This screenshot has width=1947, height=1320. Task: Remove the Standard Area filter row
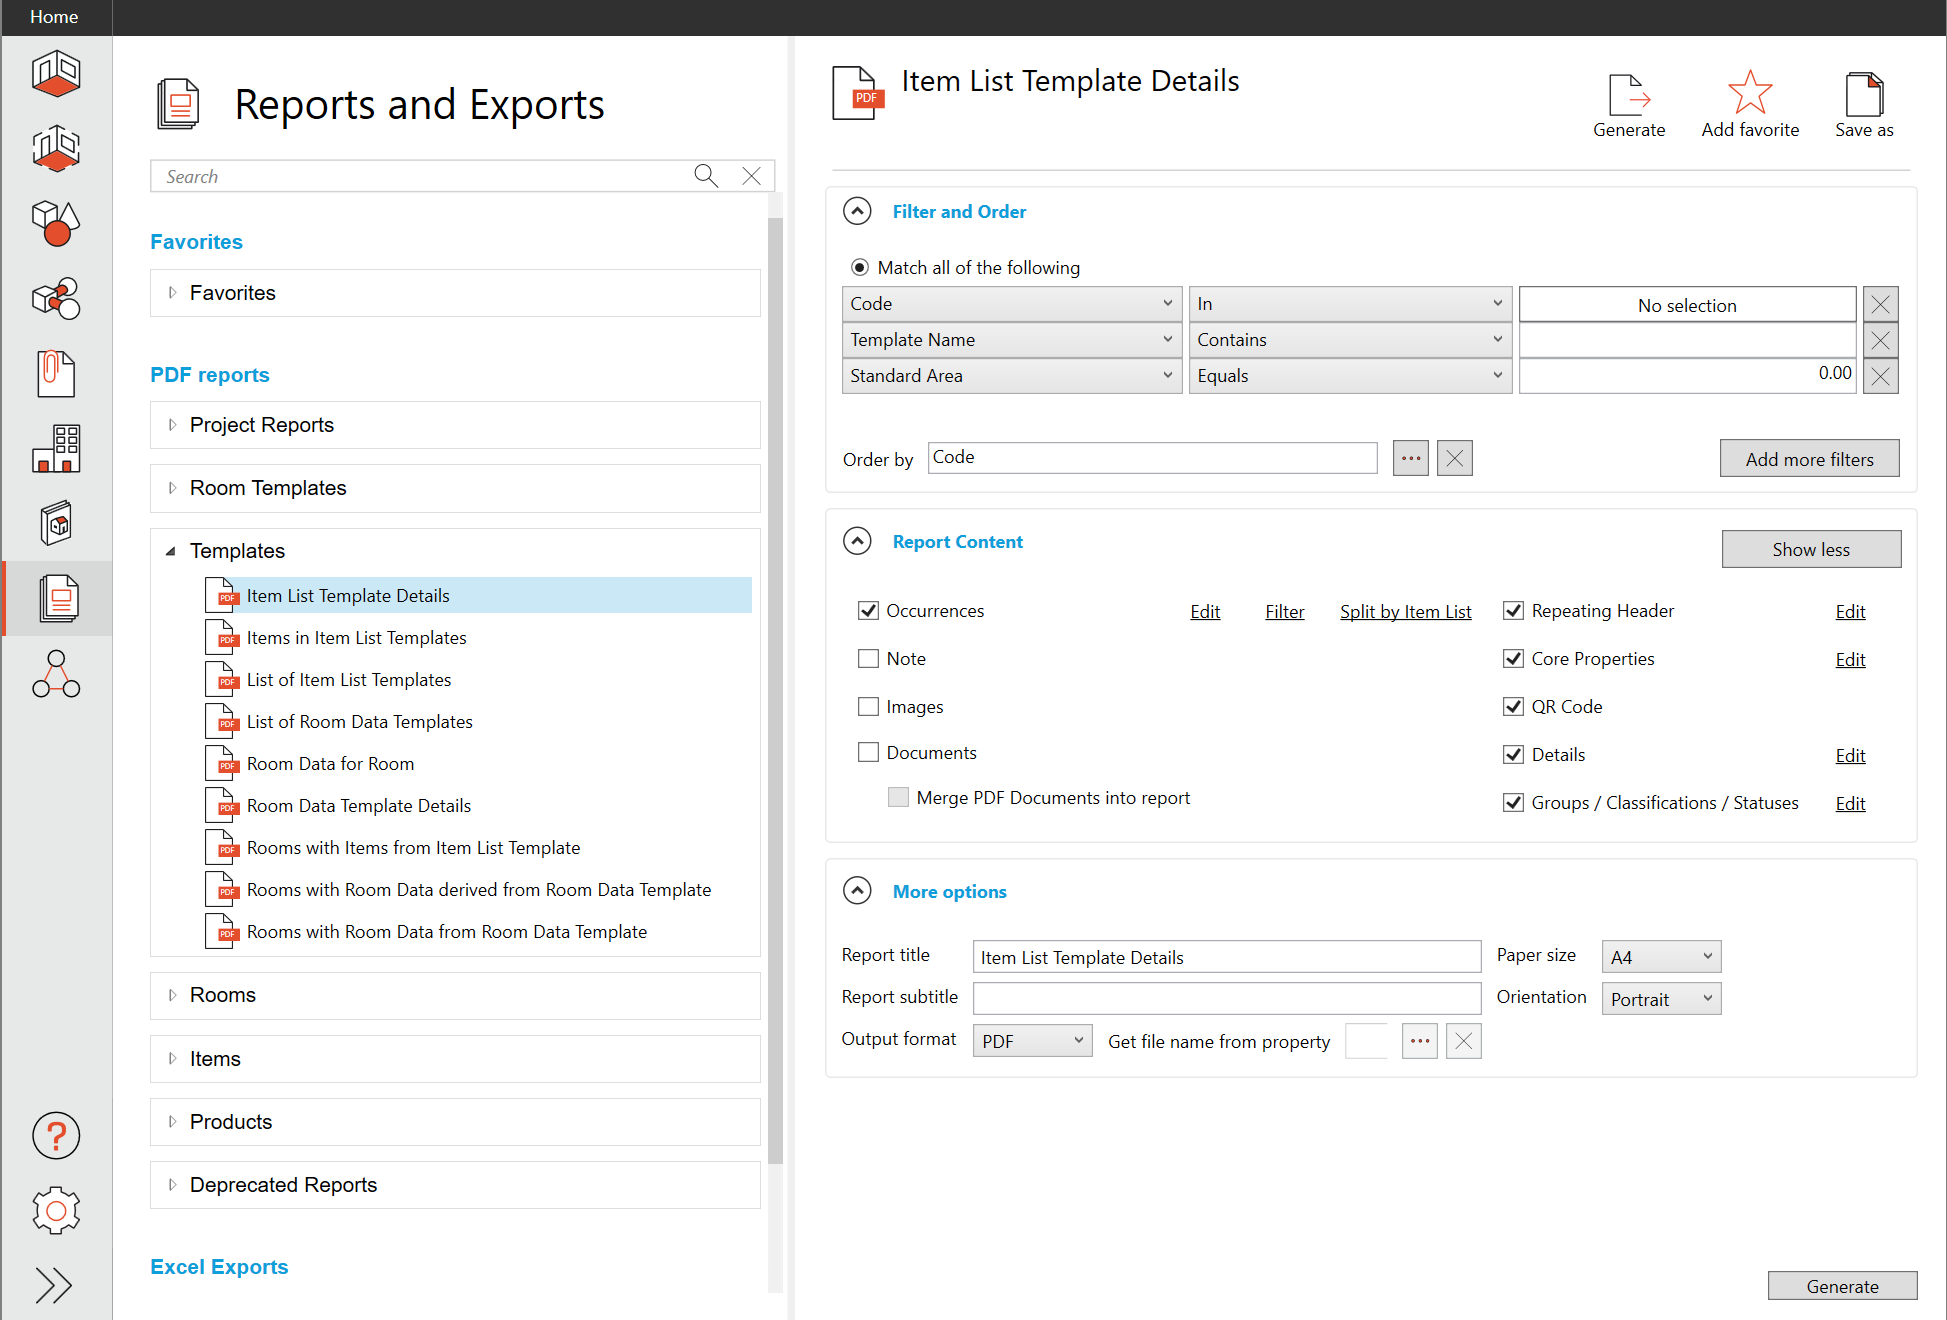[1880, 376]
